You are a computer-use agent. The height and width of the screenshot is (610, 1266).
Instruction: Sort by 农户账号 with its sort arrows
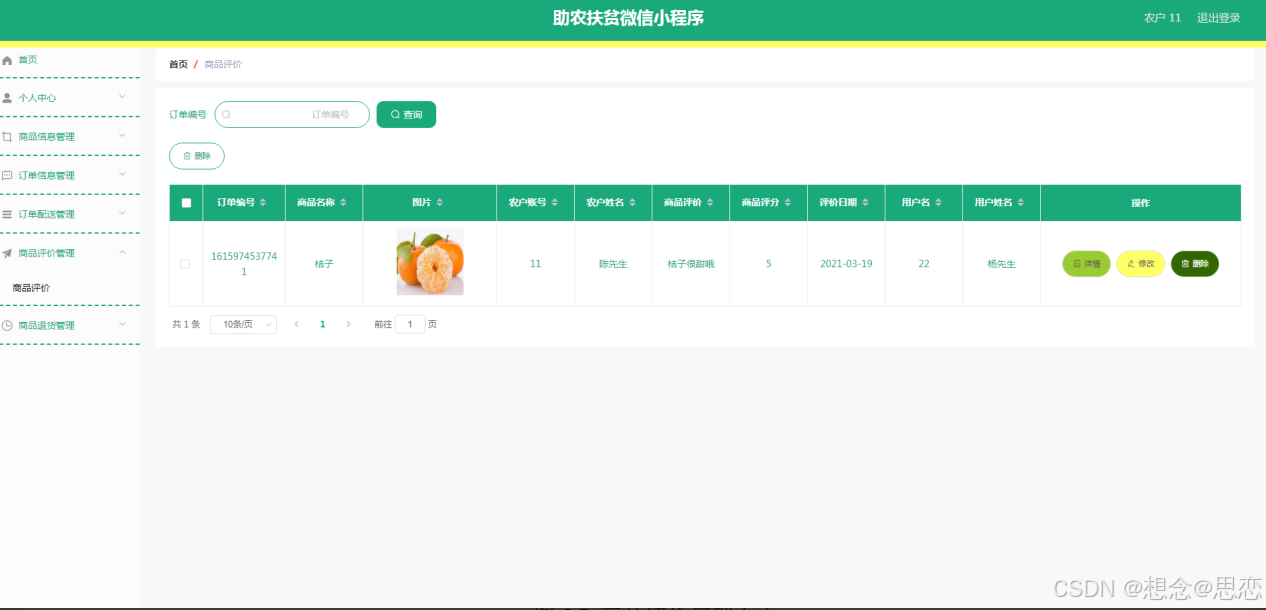tap(555, 203)
